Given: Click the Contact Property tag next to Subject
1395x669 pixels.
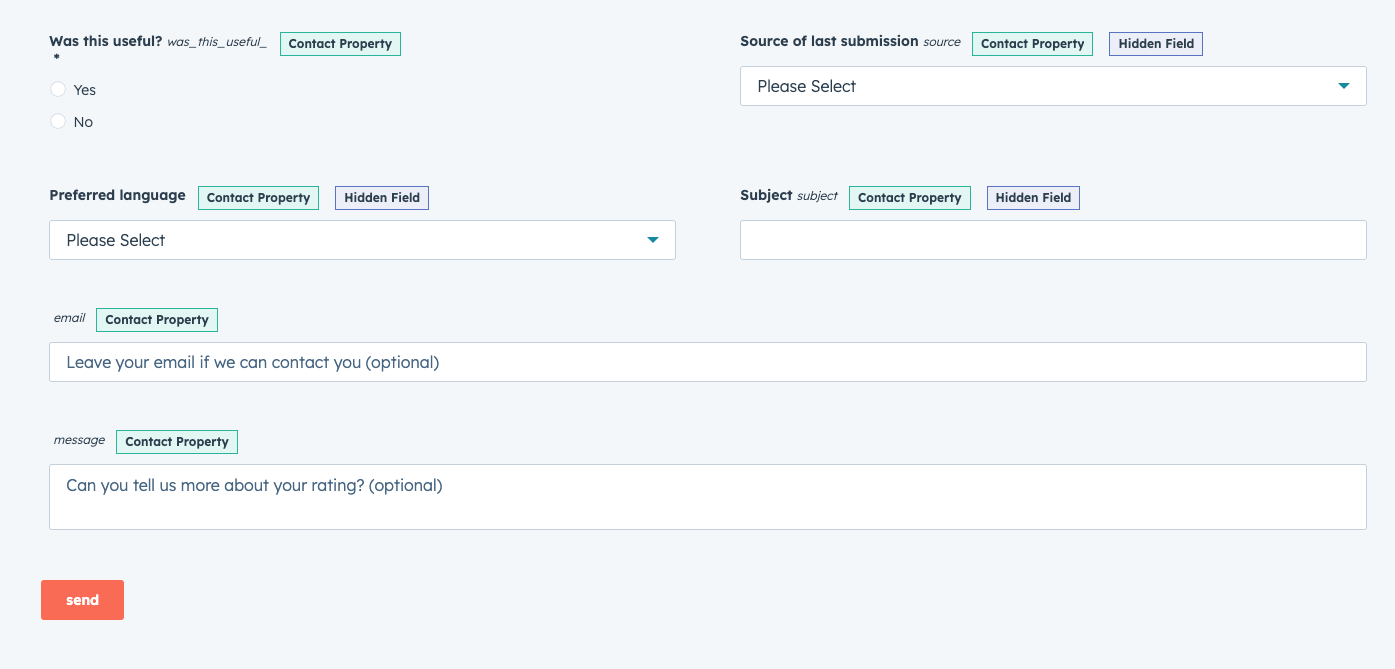Looking at the screenshot, I should (x=910, y=197).
